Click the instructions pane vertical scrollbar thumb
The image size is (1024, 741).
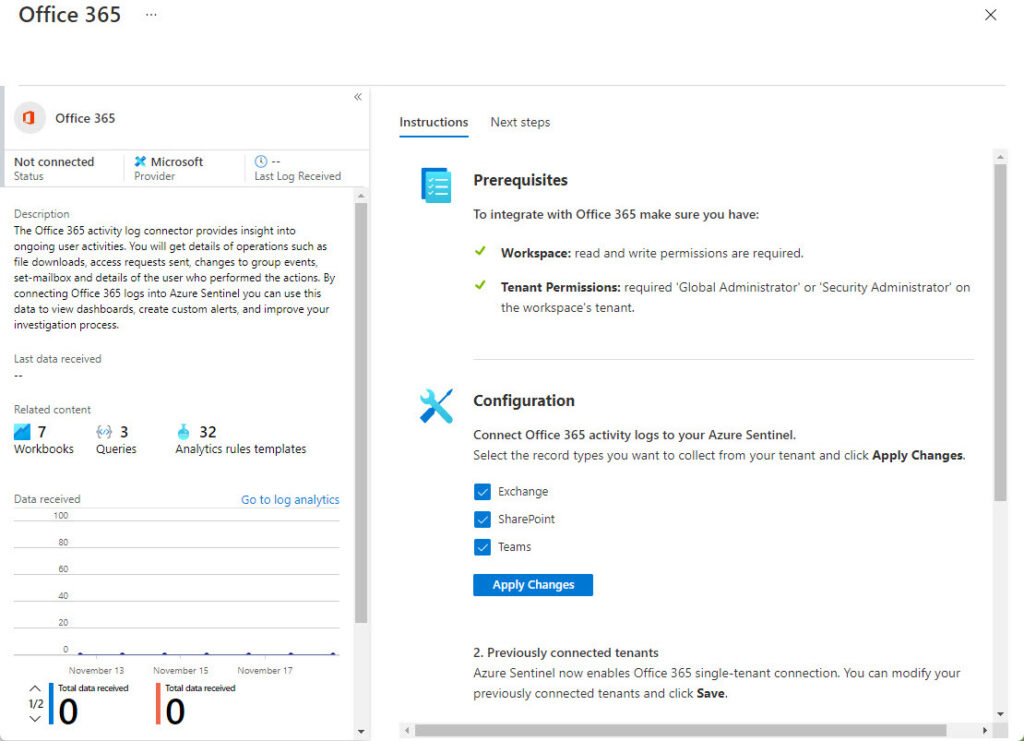(x=1000, y=333)
